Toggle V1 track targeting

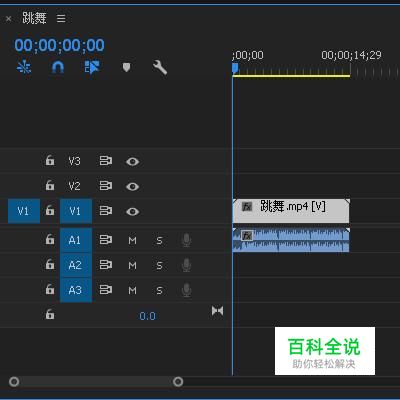point(76,211)
